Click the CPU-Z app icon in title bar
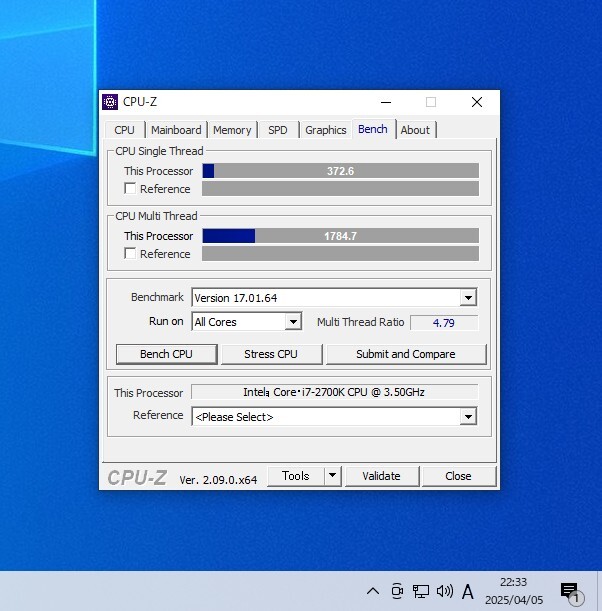Image resolution: width=602 pixels, height=611 pixels. coord(110,102)
